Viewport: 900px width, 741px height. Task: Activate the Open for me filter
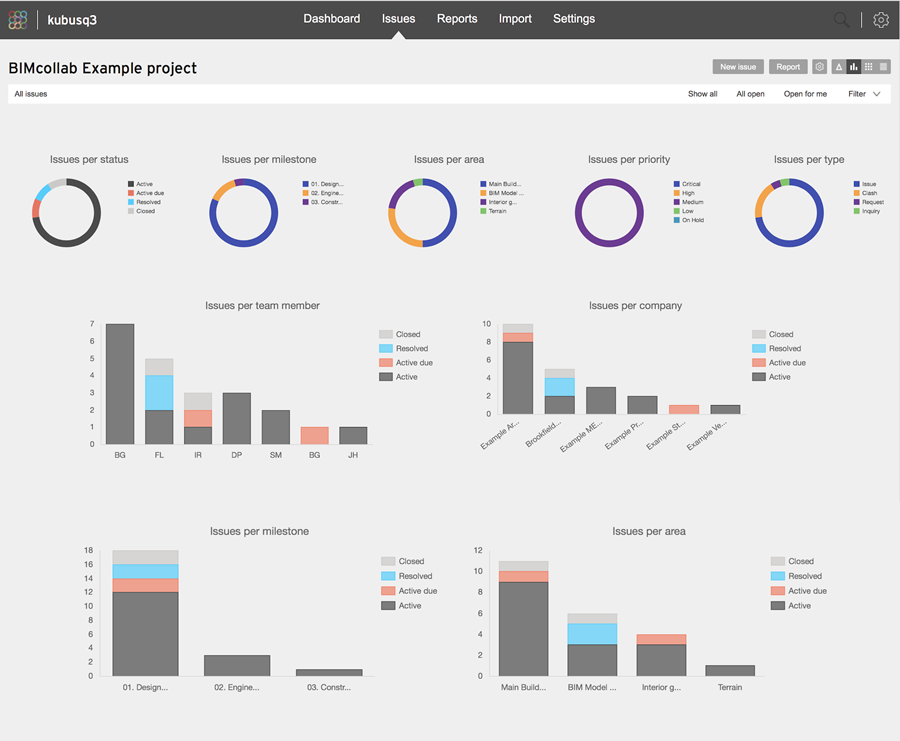coord(805,93)
